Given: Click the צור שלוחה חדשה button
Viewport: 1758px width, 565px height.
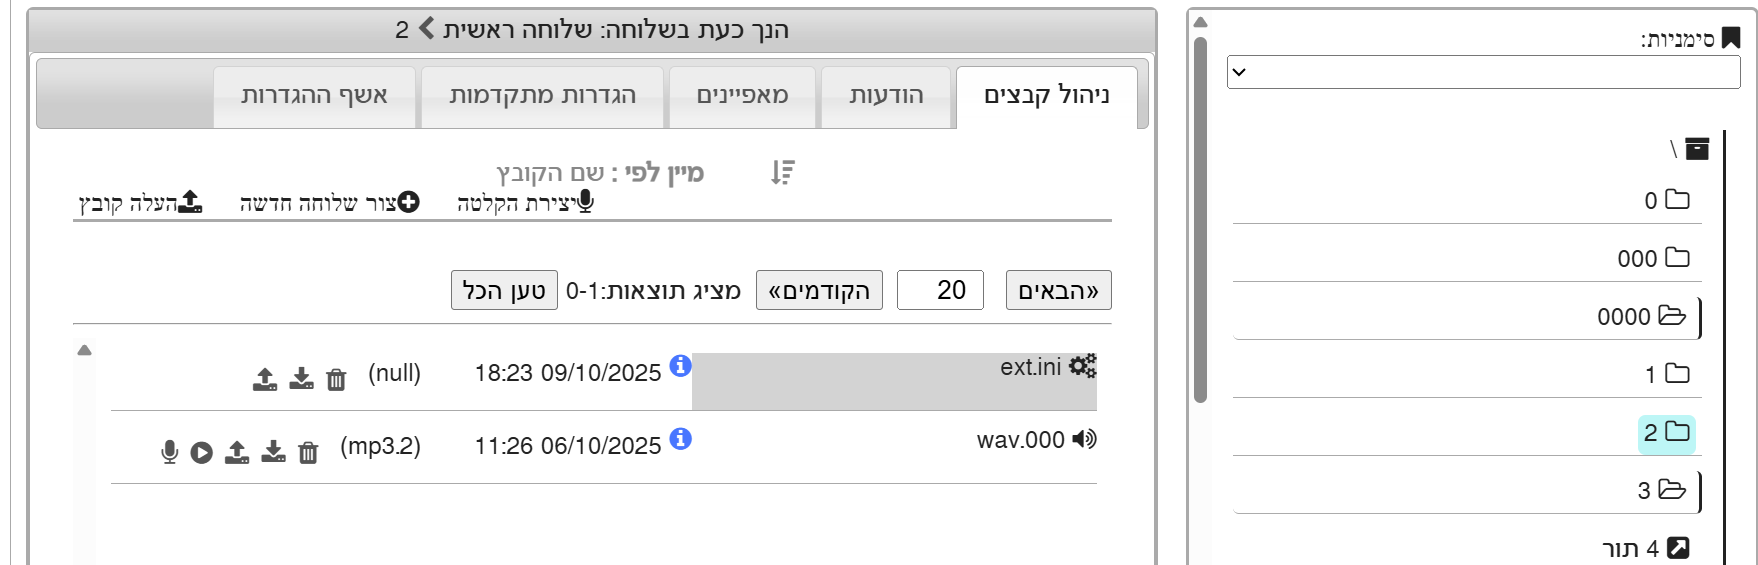Looking at the screenshot, I should pos(329,203).
